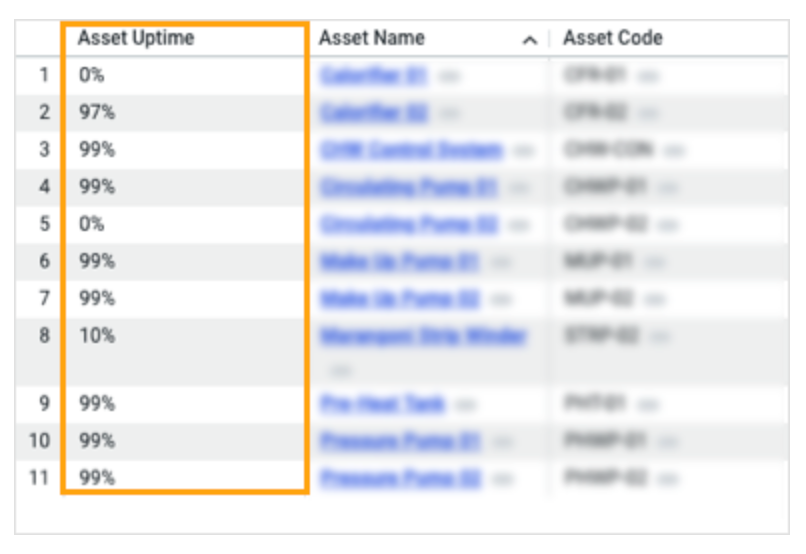Click the icon next to code CHW-CON
This screenshot has height=554, width=806.
[x=675, y=151]
